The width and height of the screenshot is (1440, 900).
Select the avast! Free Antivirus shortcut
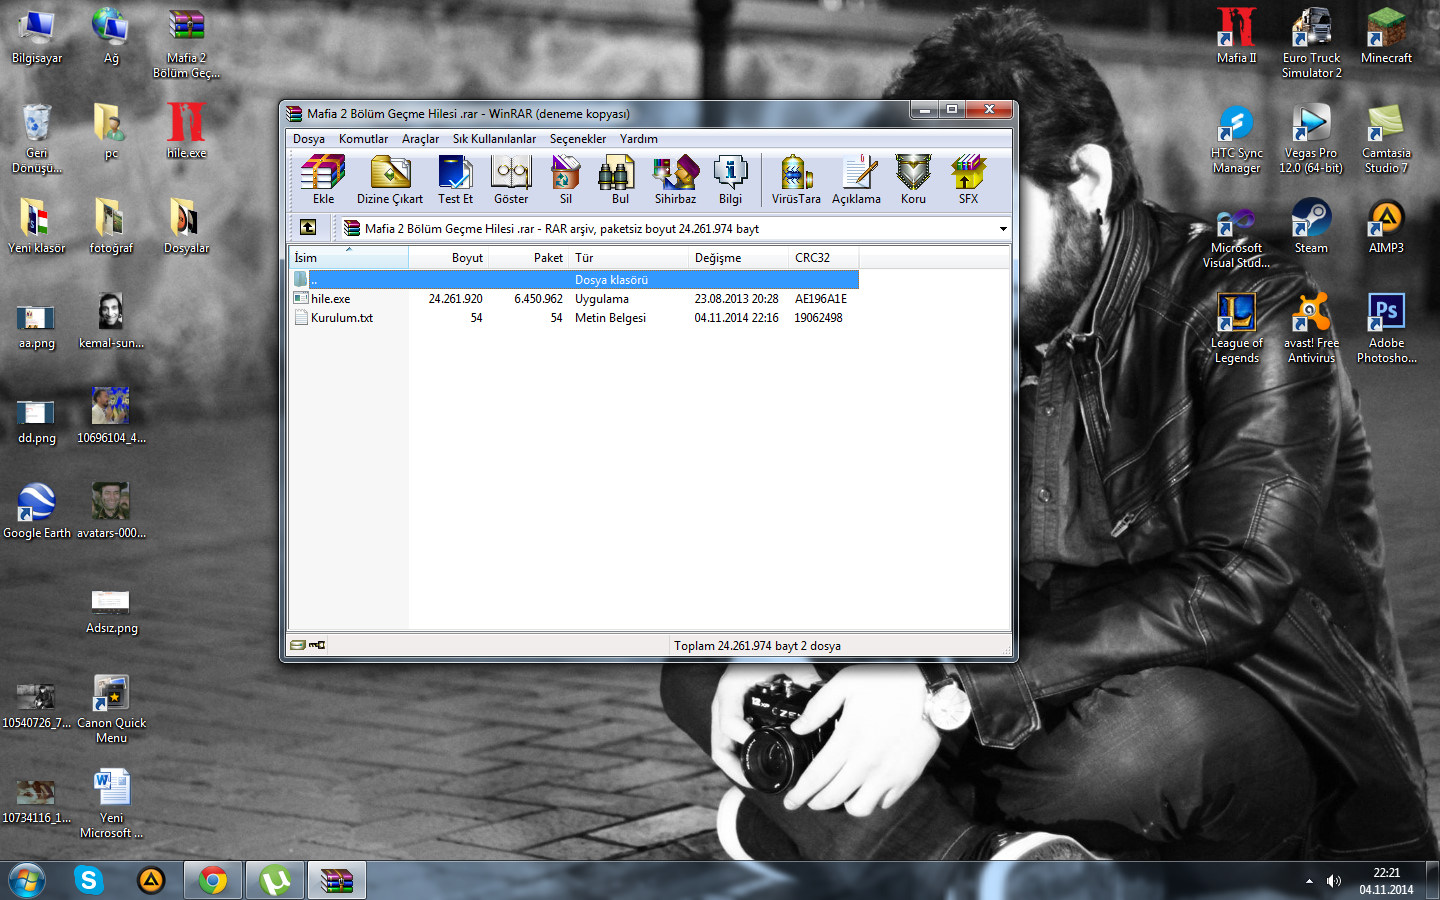[x=1311, y=328]
